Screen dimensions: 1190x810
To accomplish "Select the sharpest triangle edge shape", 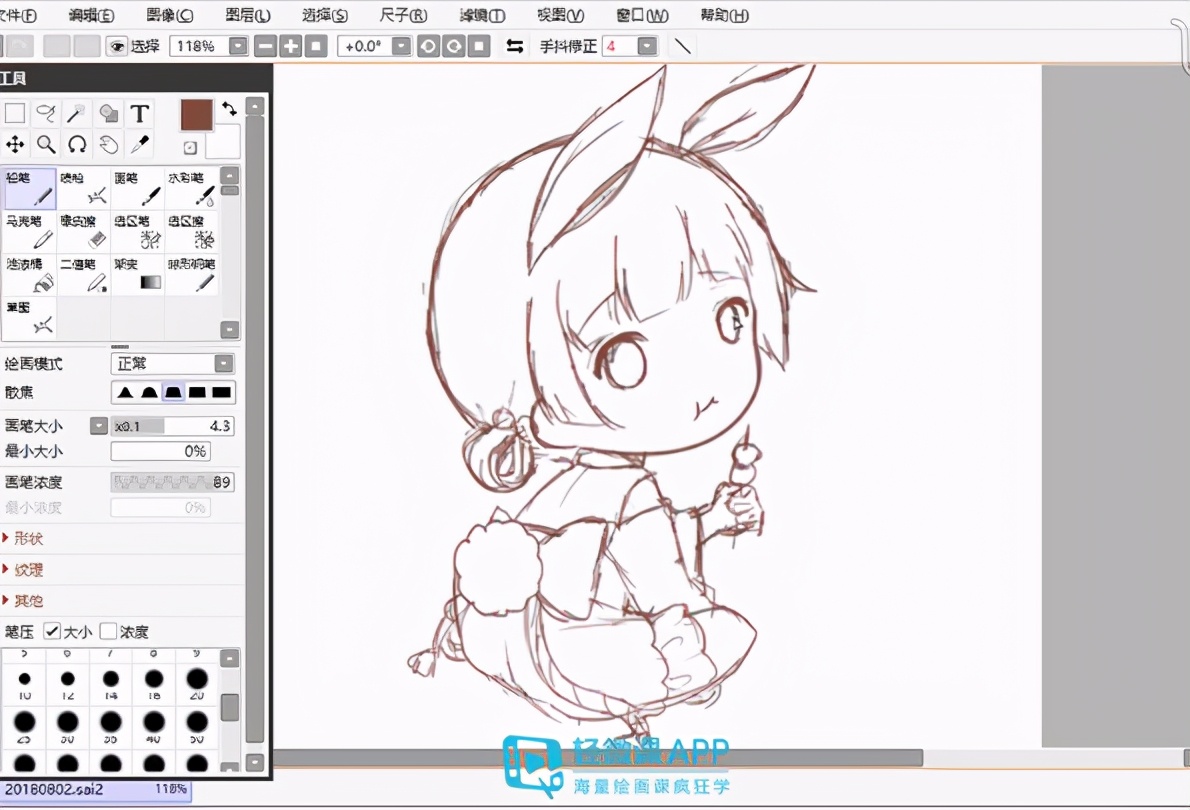I will coord(125,392).
